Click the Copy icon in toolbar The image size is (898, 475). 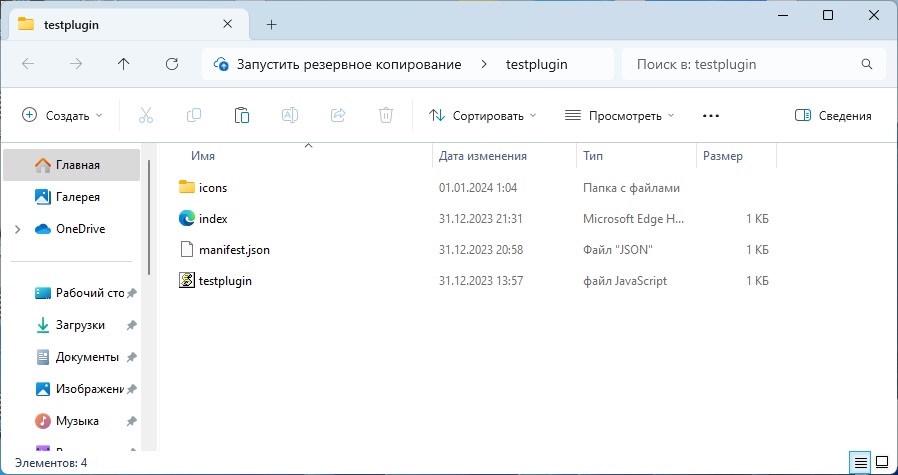click(x=194, y=116)
